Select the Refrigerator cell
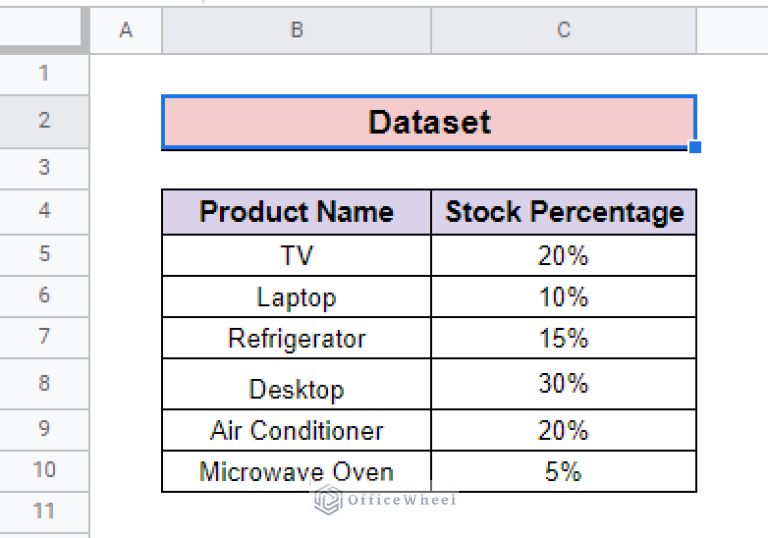The height and width of the screenshot is (538, 768). (x=297, y=338)
